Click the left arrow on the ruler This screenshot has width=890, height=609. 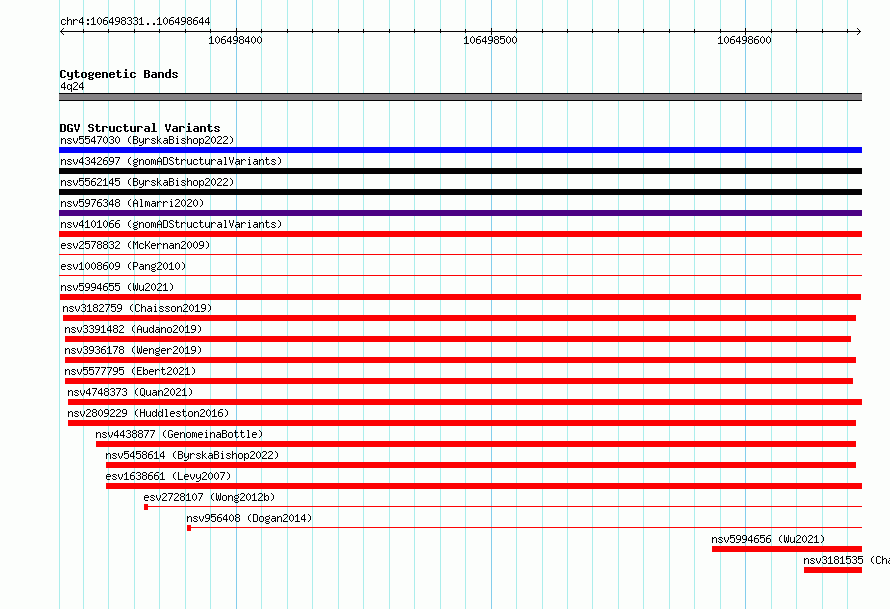coord(62,31)
